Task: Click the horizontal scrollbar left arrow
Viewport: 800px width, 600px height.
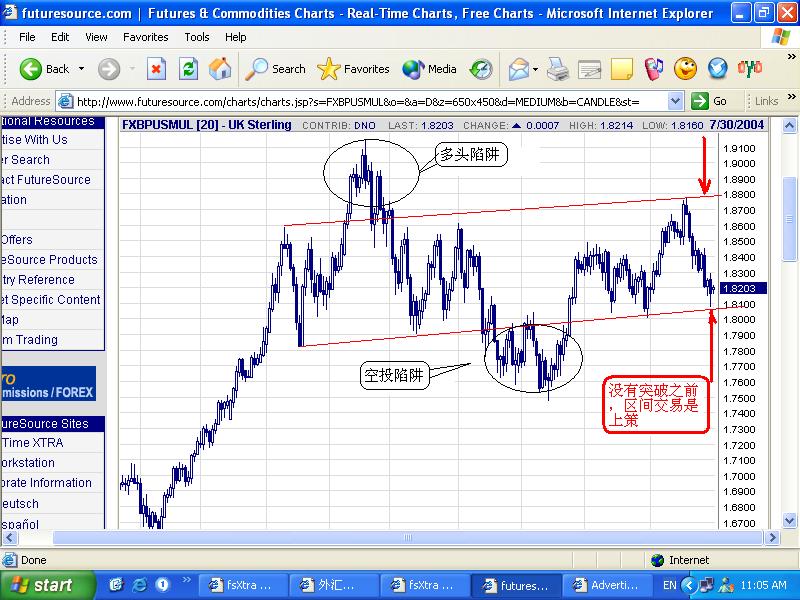Action: (10, 537)
